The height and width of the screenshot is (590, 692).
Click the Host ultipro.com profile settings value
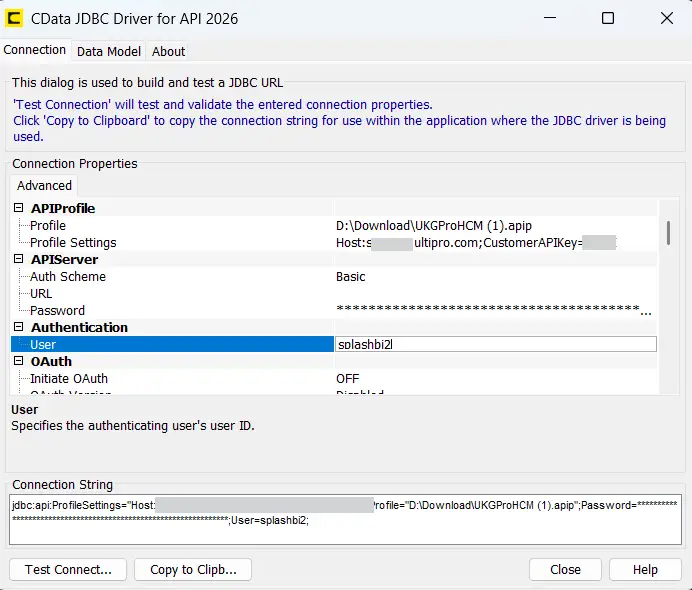476,243
